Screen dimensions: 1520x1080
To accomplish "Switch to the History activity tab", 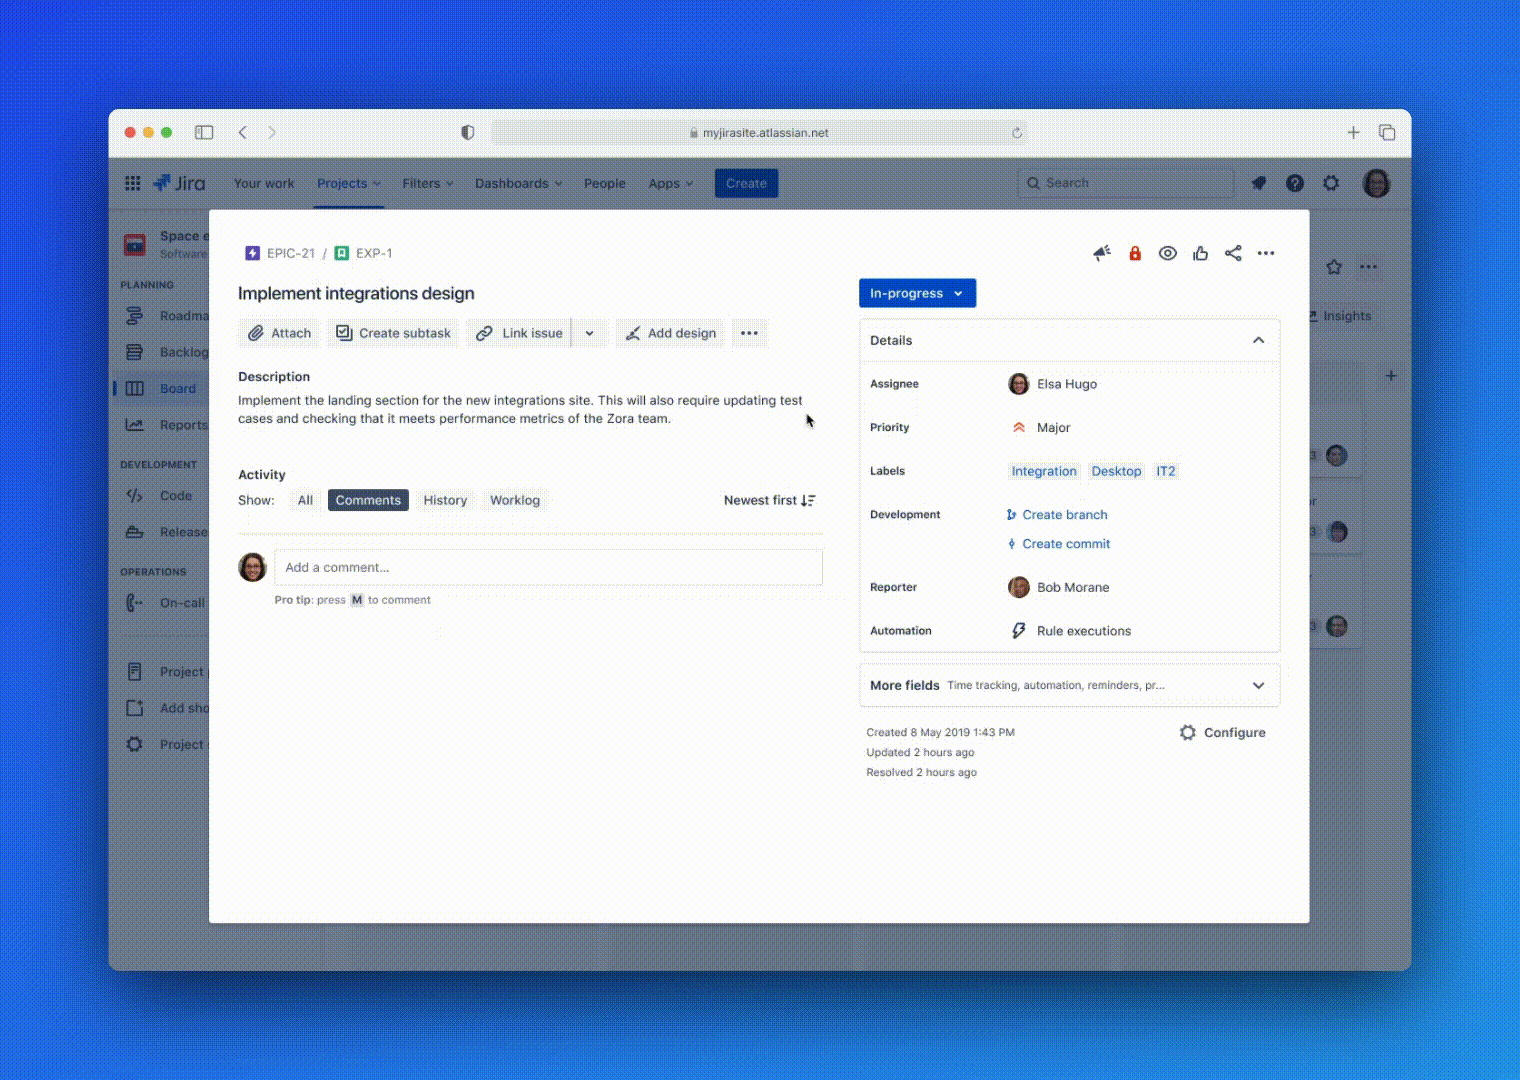I will pos(445,500).
